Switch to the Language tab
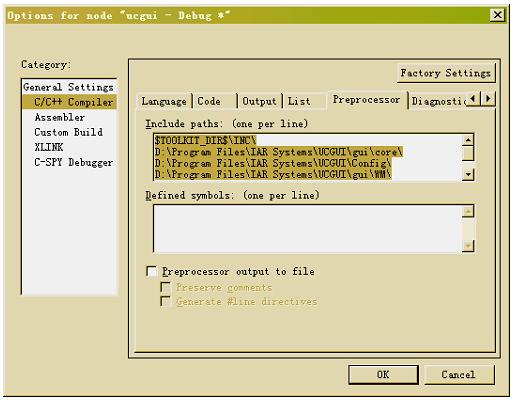The image size is (514, 400). [164, 101]
